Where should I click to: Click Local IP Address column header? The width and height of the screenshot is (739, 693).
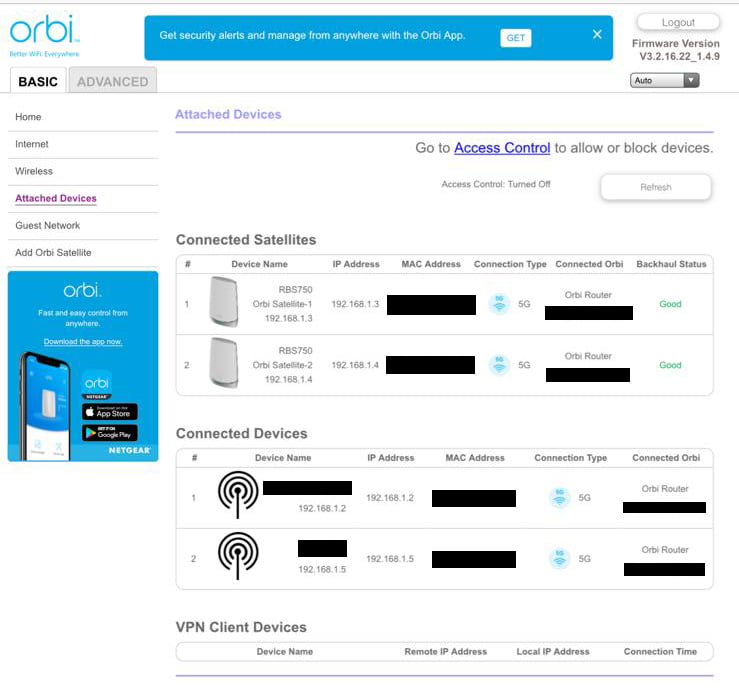click(553, 652)
